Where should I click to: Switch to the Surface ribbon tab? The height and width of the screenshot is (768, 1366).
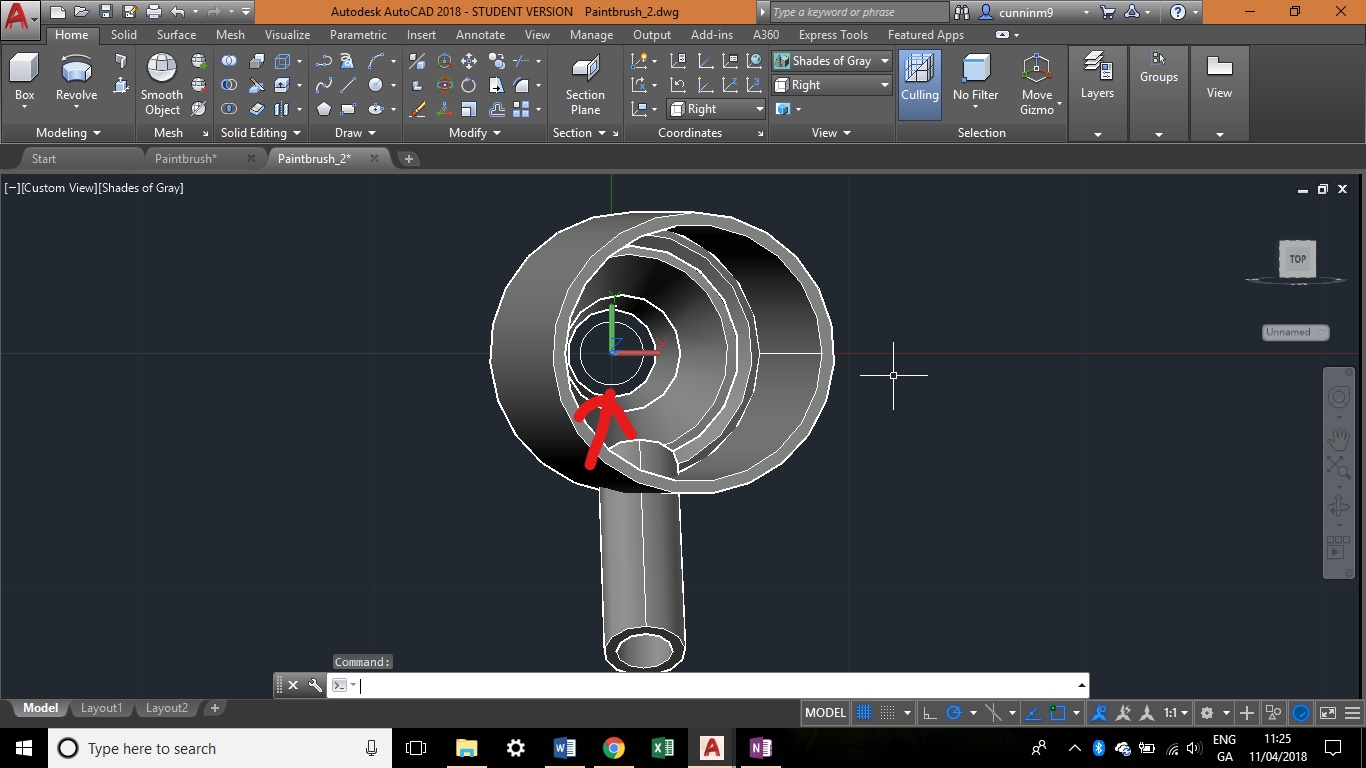tap(176, 34)
